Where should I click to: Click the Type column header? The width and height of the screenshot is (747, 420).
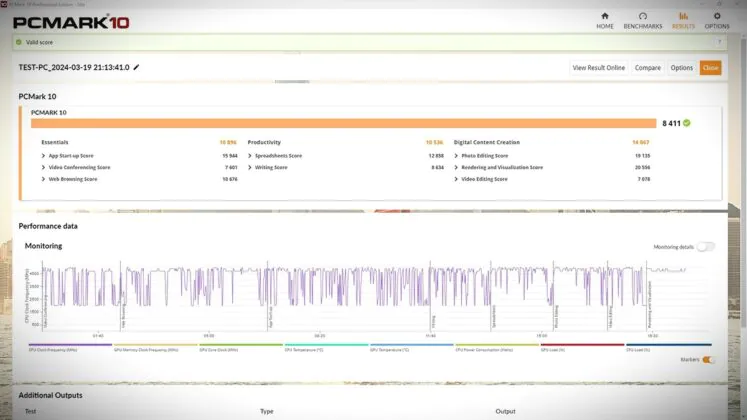[x=267, y=411]
